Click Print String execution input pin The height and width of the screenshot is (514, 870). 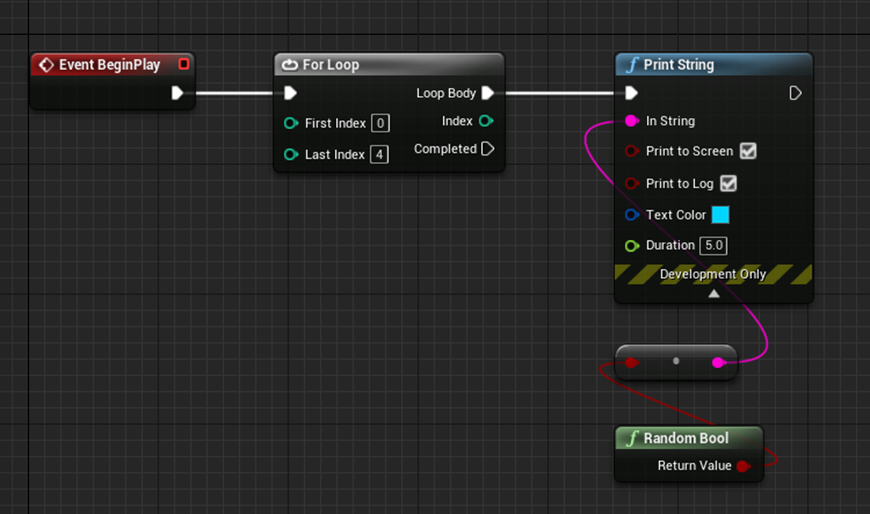(x=631, y=93)
